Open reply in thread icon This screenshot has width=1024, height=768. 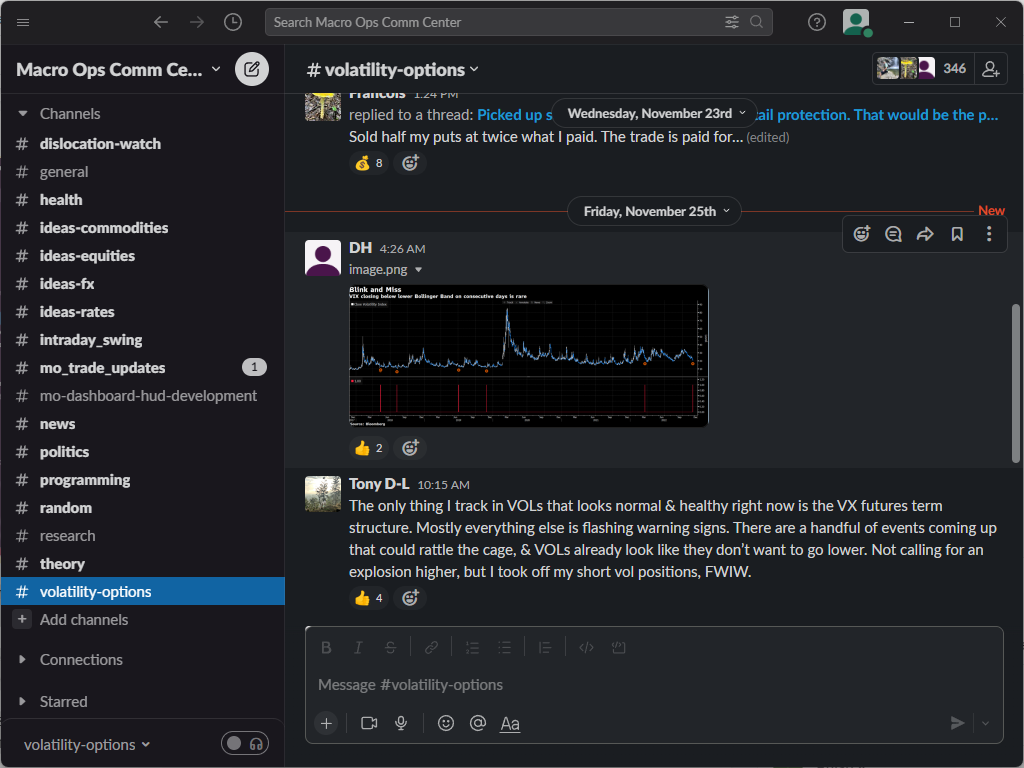coord(893,234)
